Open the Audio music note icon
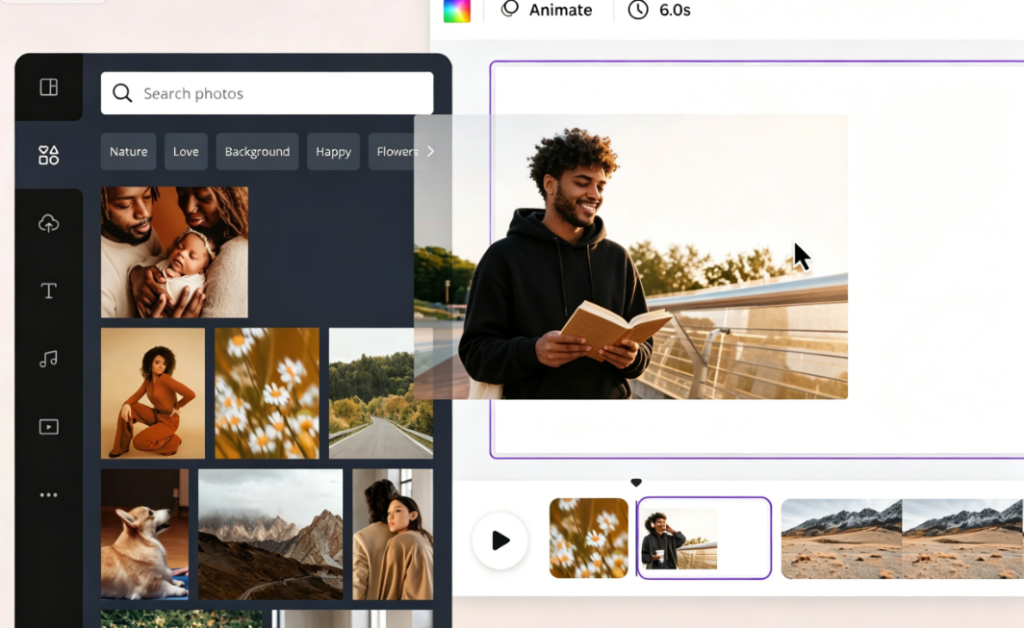Screen dimensions: 1024x628 click(48, 359)
